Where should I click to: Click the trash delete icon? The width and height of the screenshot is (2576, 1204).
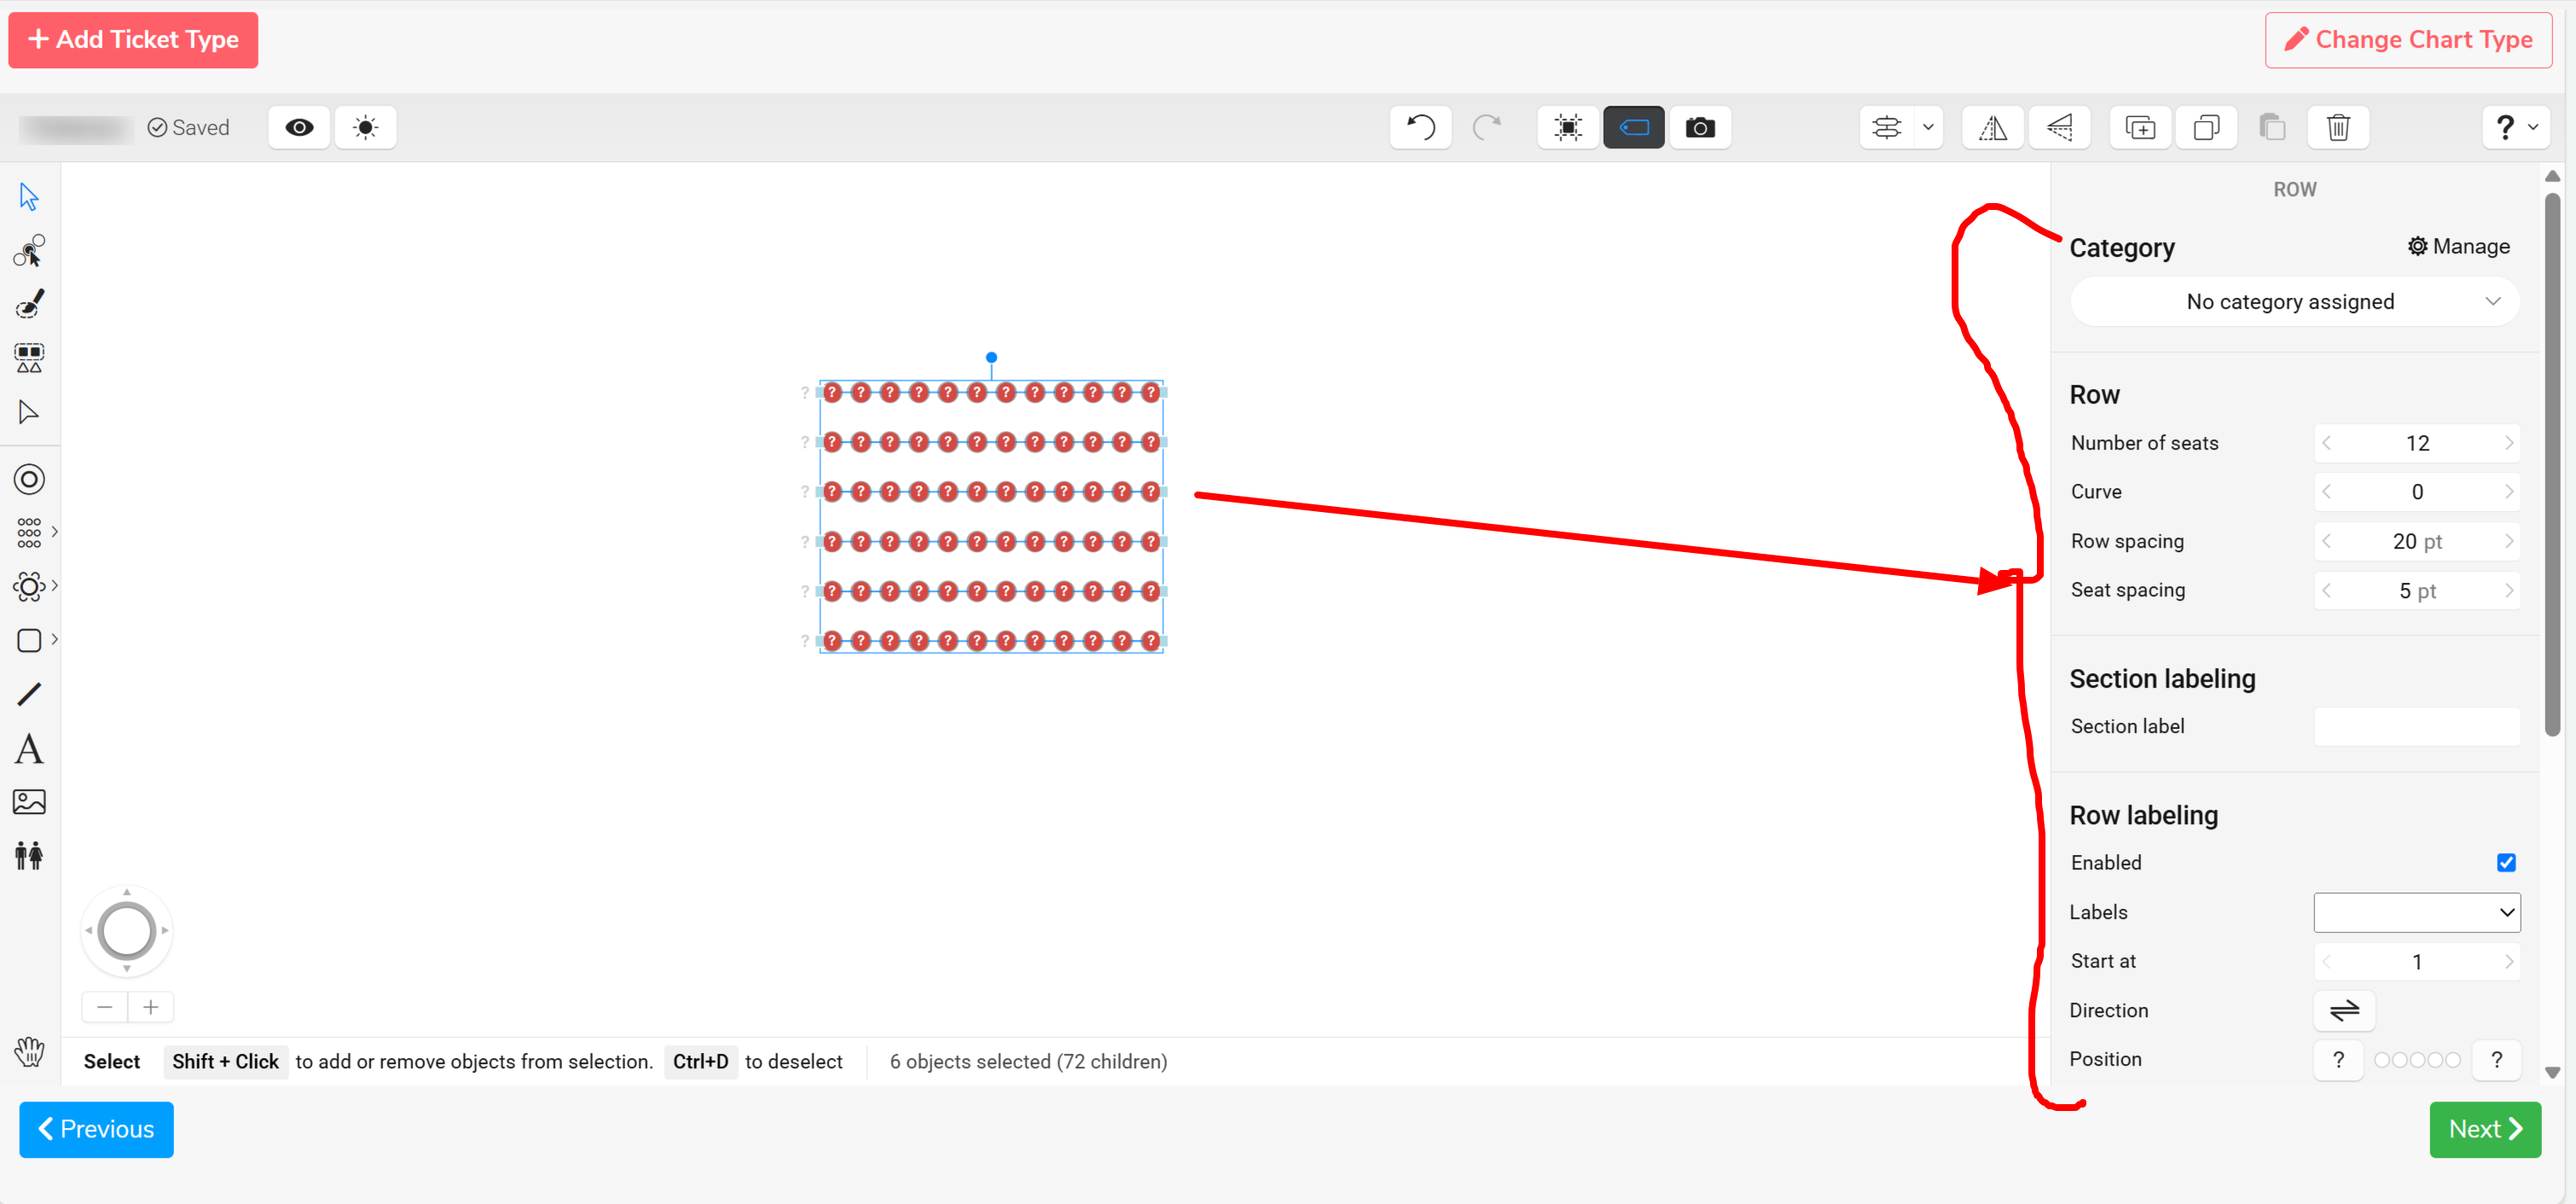point(2337,127)
